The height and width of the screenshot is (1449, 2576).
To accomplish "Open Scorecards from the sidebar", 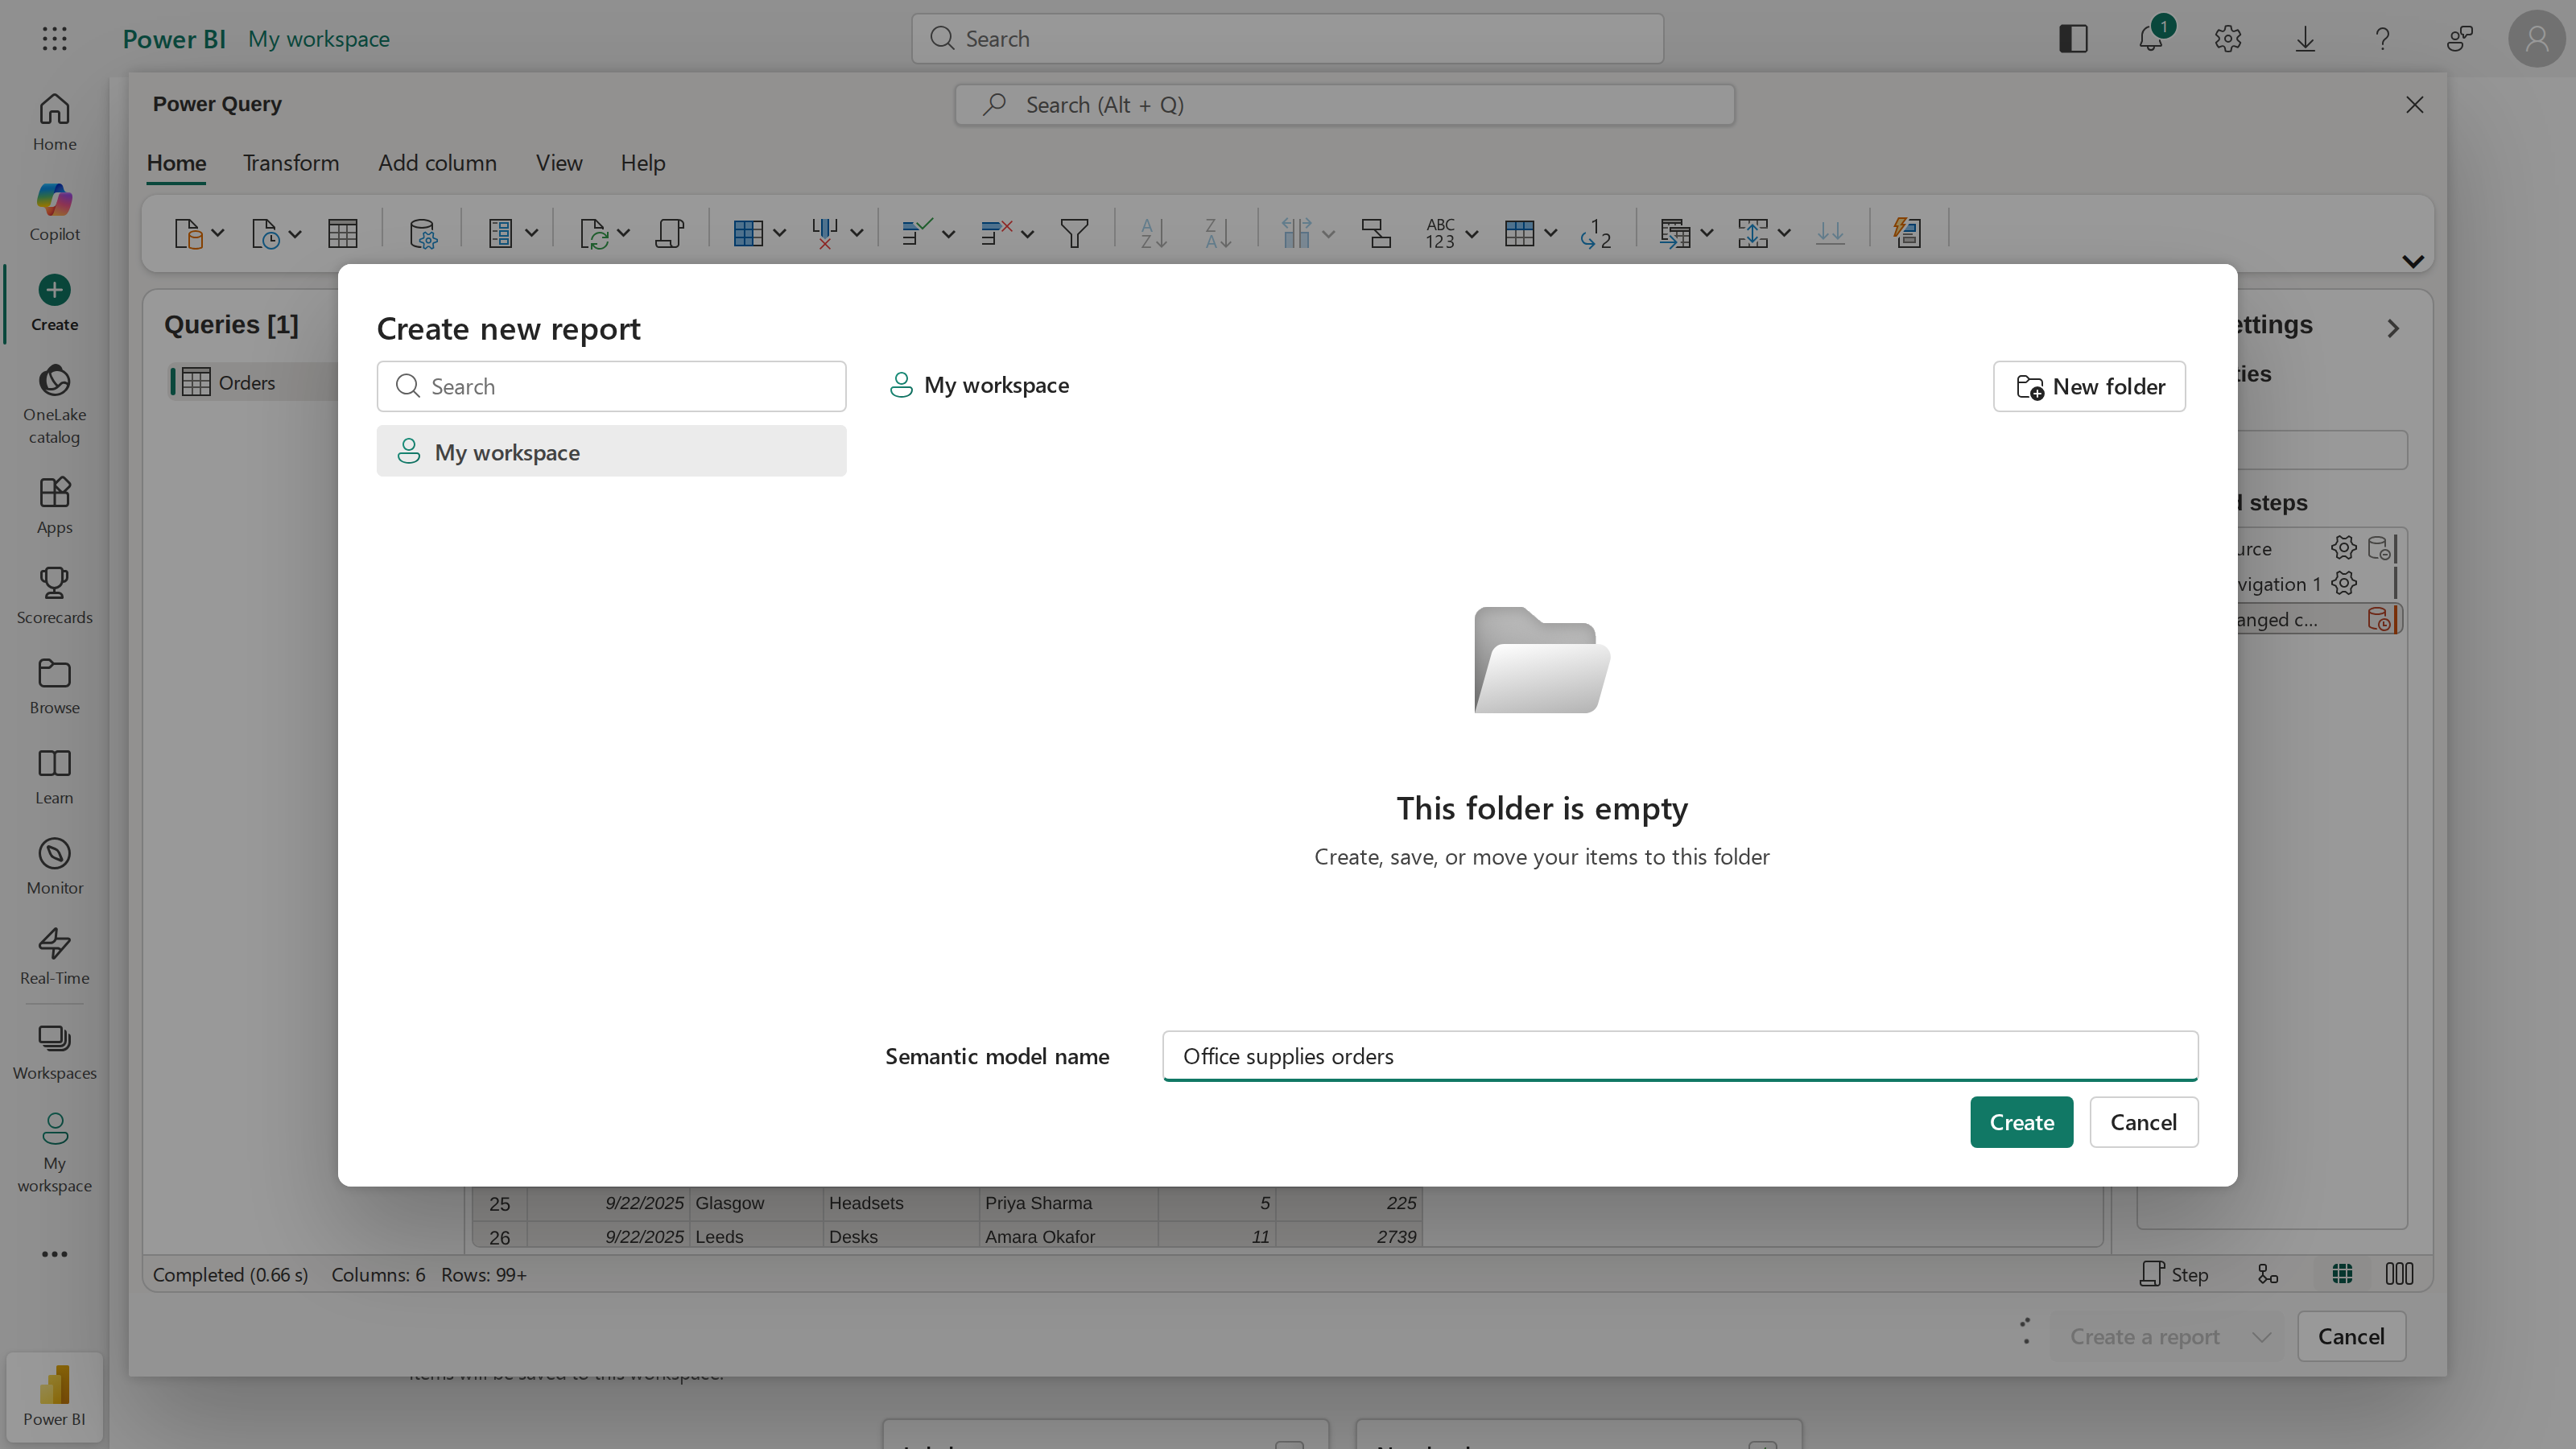I will [x=54, y=596].
